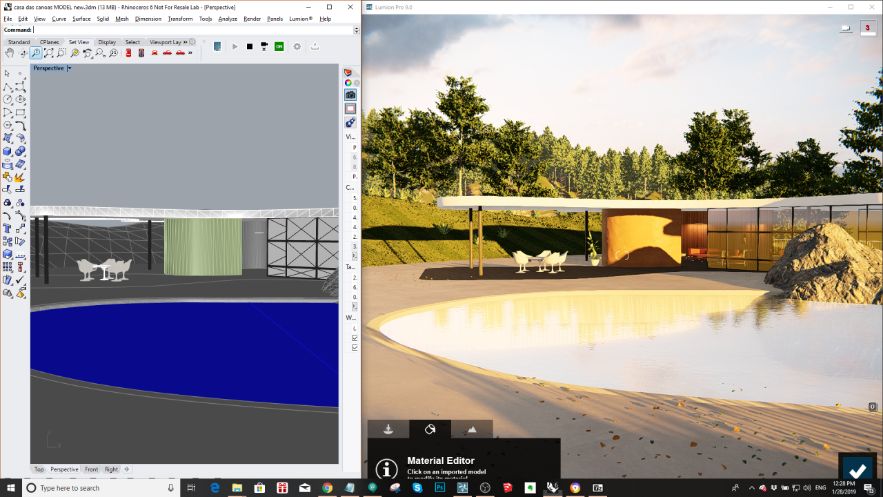Confirm with the checkmark button in Lumion

(x=857, y=471)
